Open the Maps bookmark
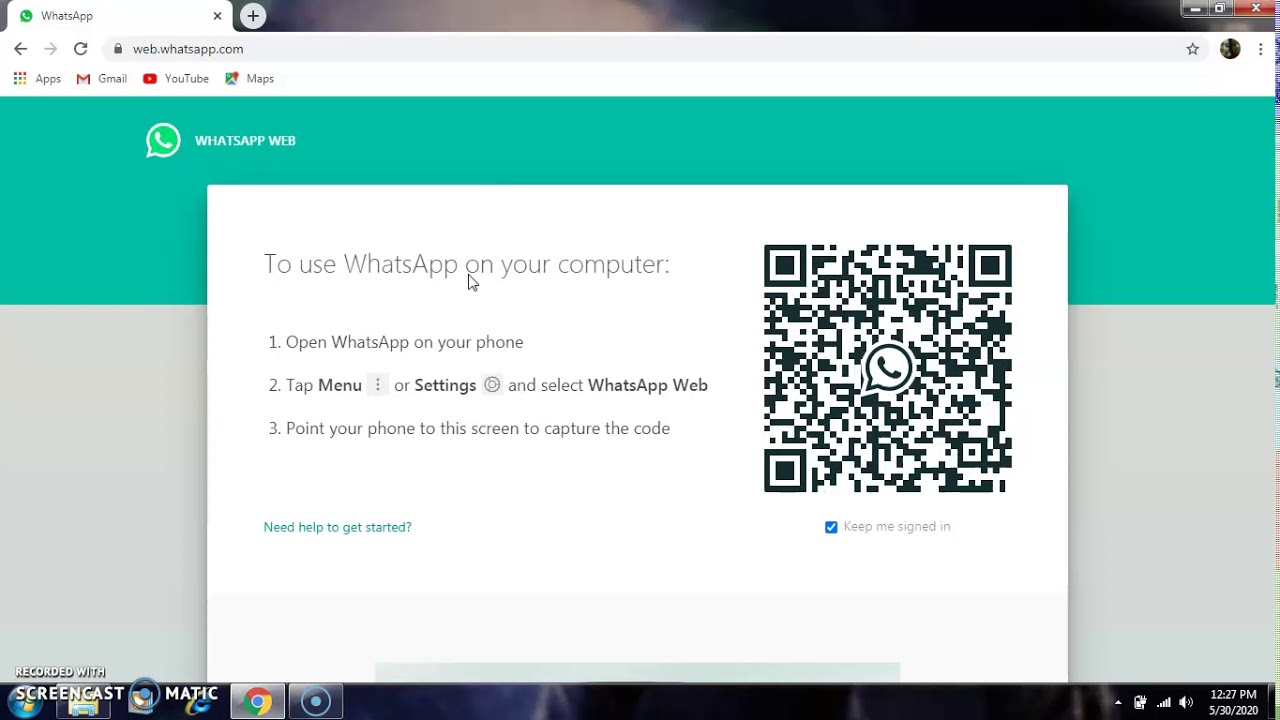This screenshot has height=720, width=1280. (x=249, y=79)
